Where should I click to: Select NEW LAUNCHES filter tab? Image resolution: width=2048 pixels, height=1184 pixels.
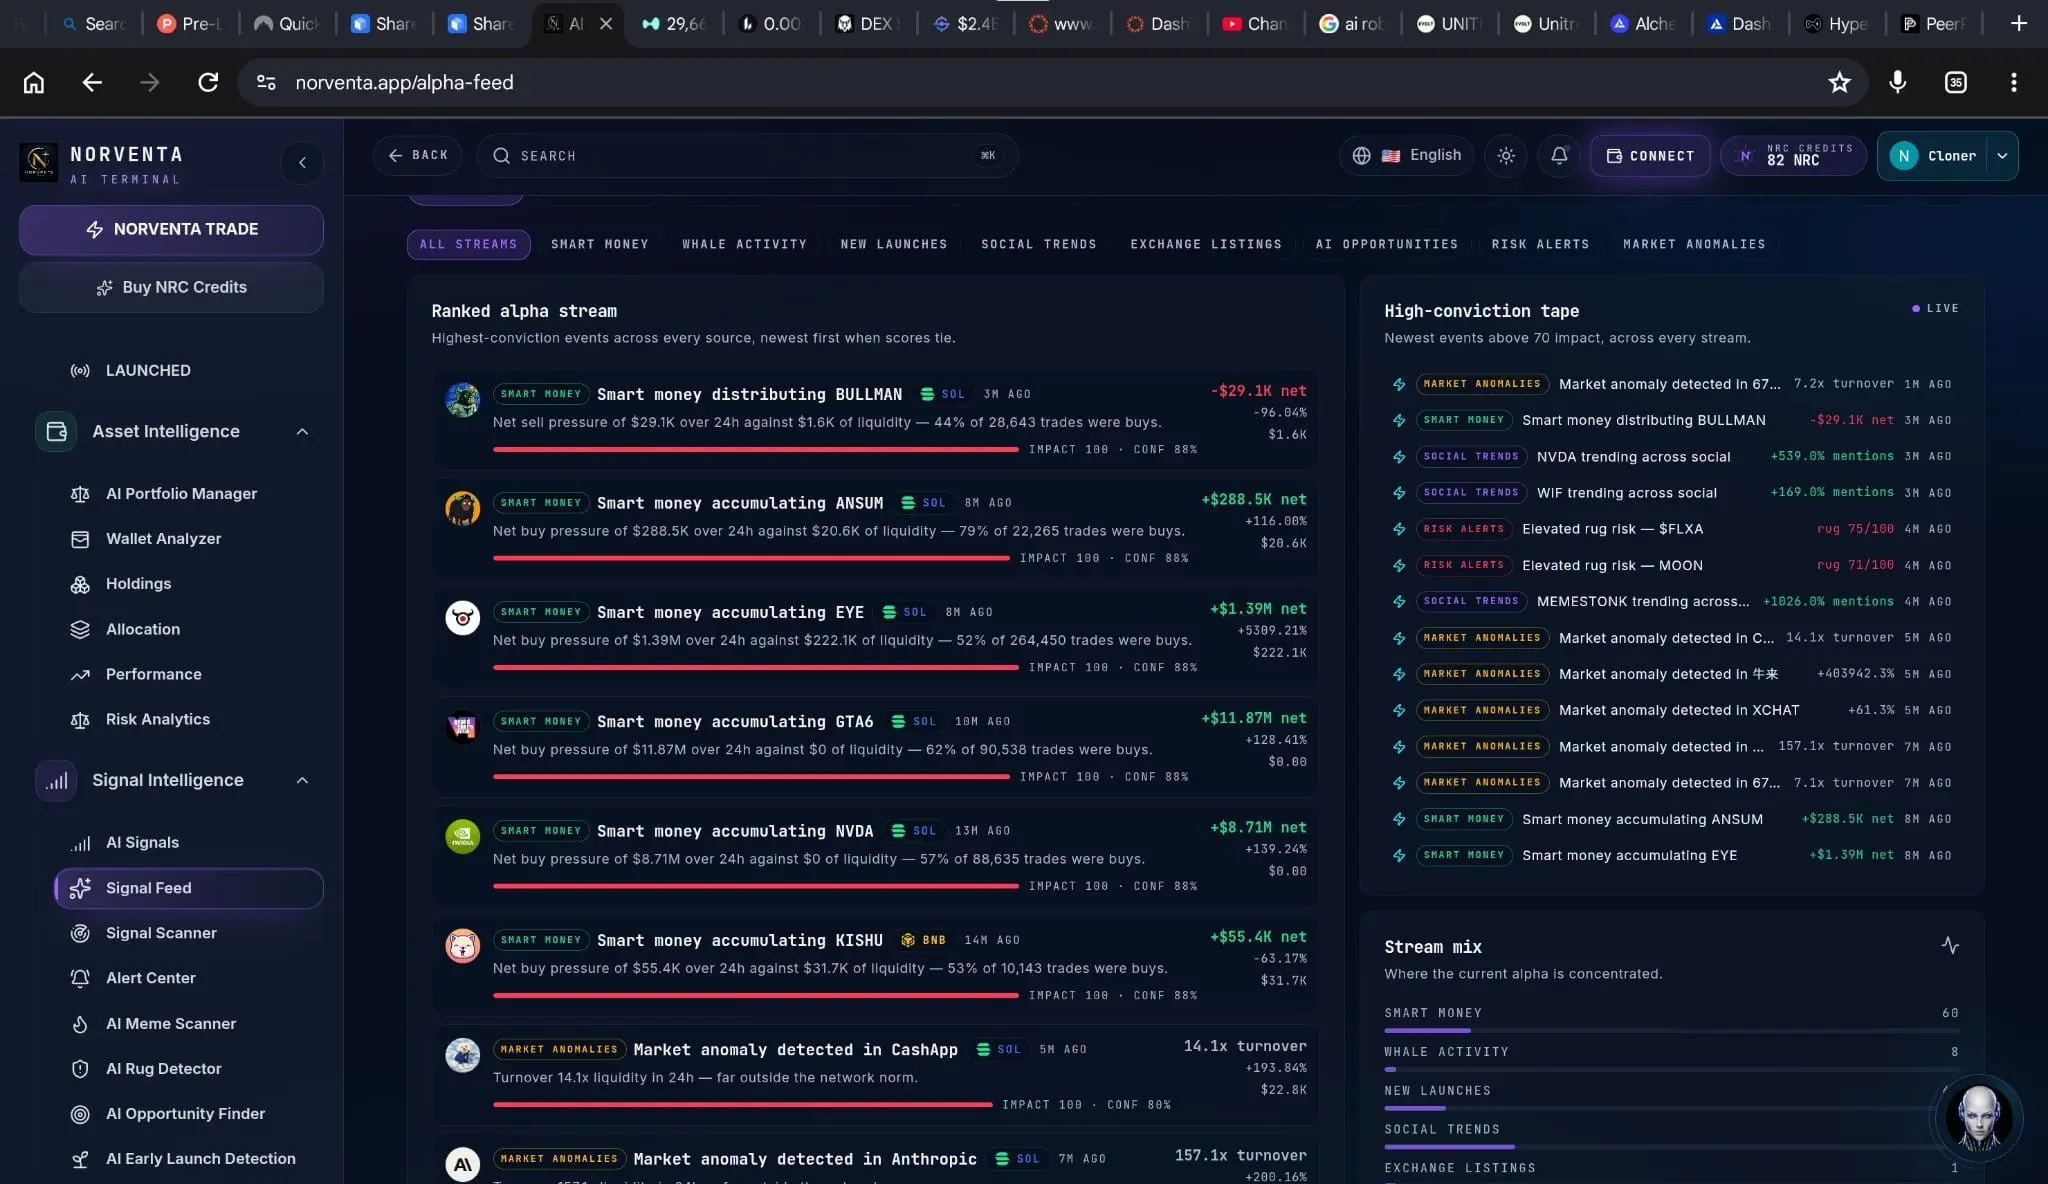click(894, 244)
